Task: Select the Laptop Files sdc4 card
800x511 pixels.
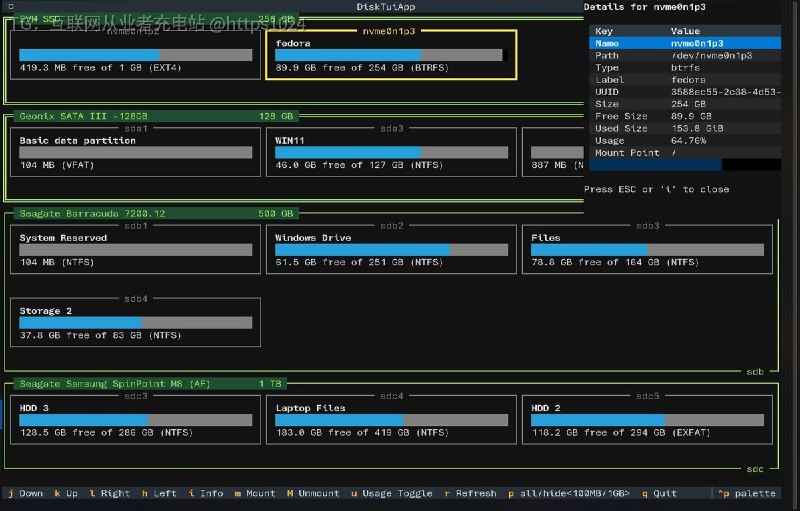Action: (x=391, y=420)
